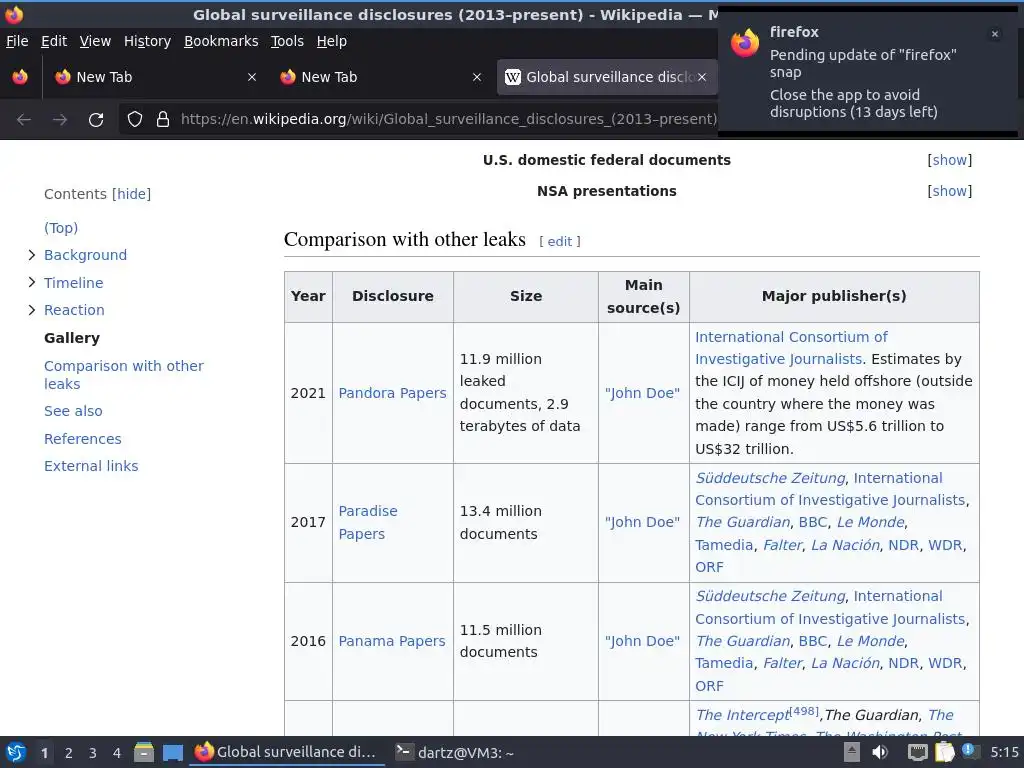The width and height of the screenshot is (1024, 768).
Task: Go to Gallery in Contents
Action: (x=72, y=338)
